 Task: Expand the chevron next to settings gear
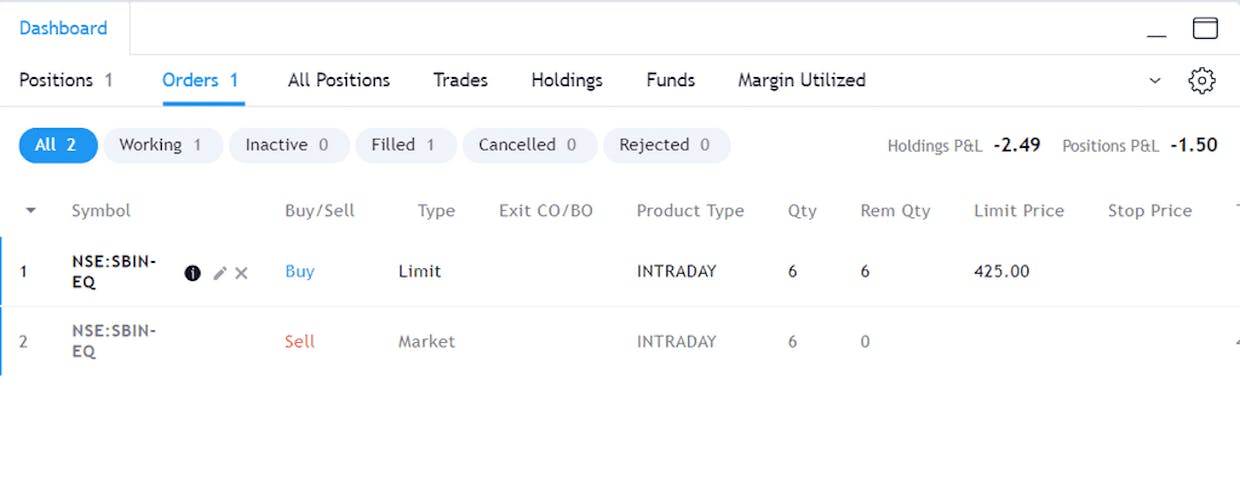(1155, 81)
